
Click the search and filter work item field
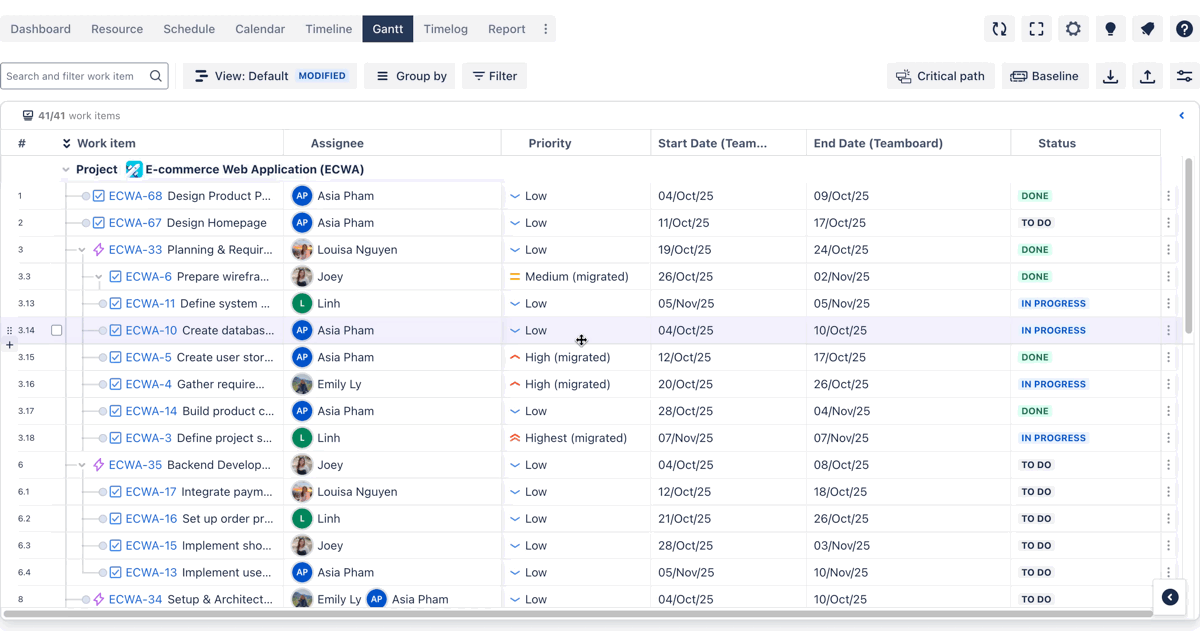click(x=75, y=76)
